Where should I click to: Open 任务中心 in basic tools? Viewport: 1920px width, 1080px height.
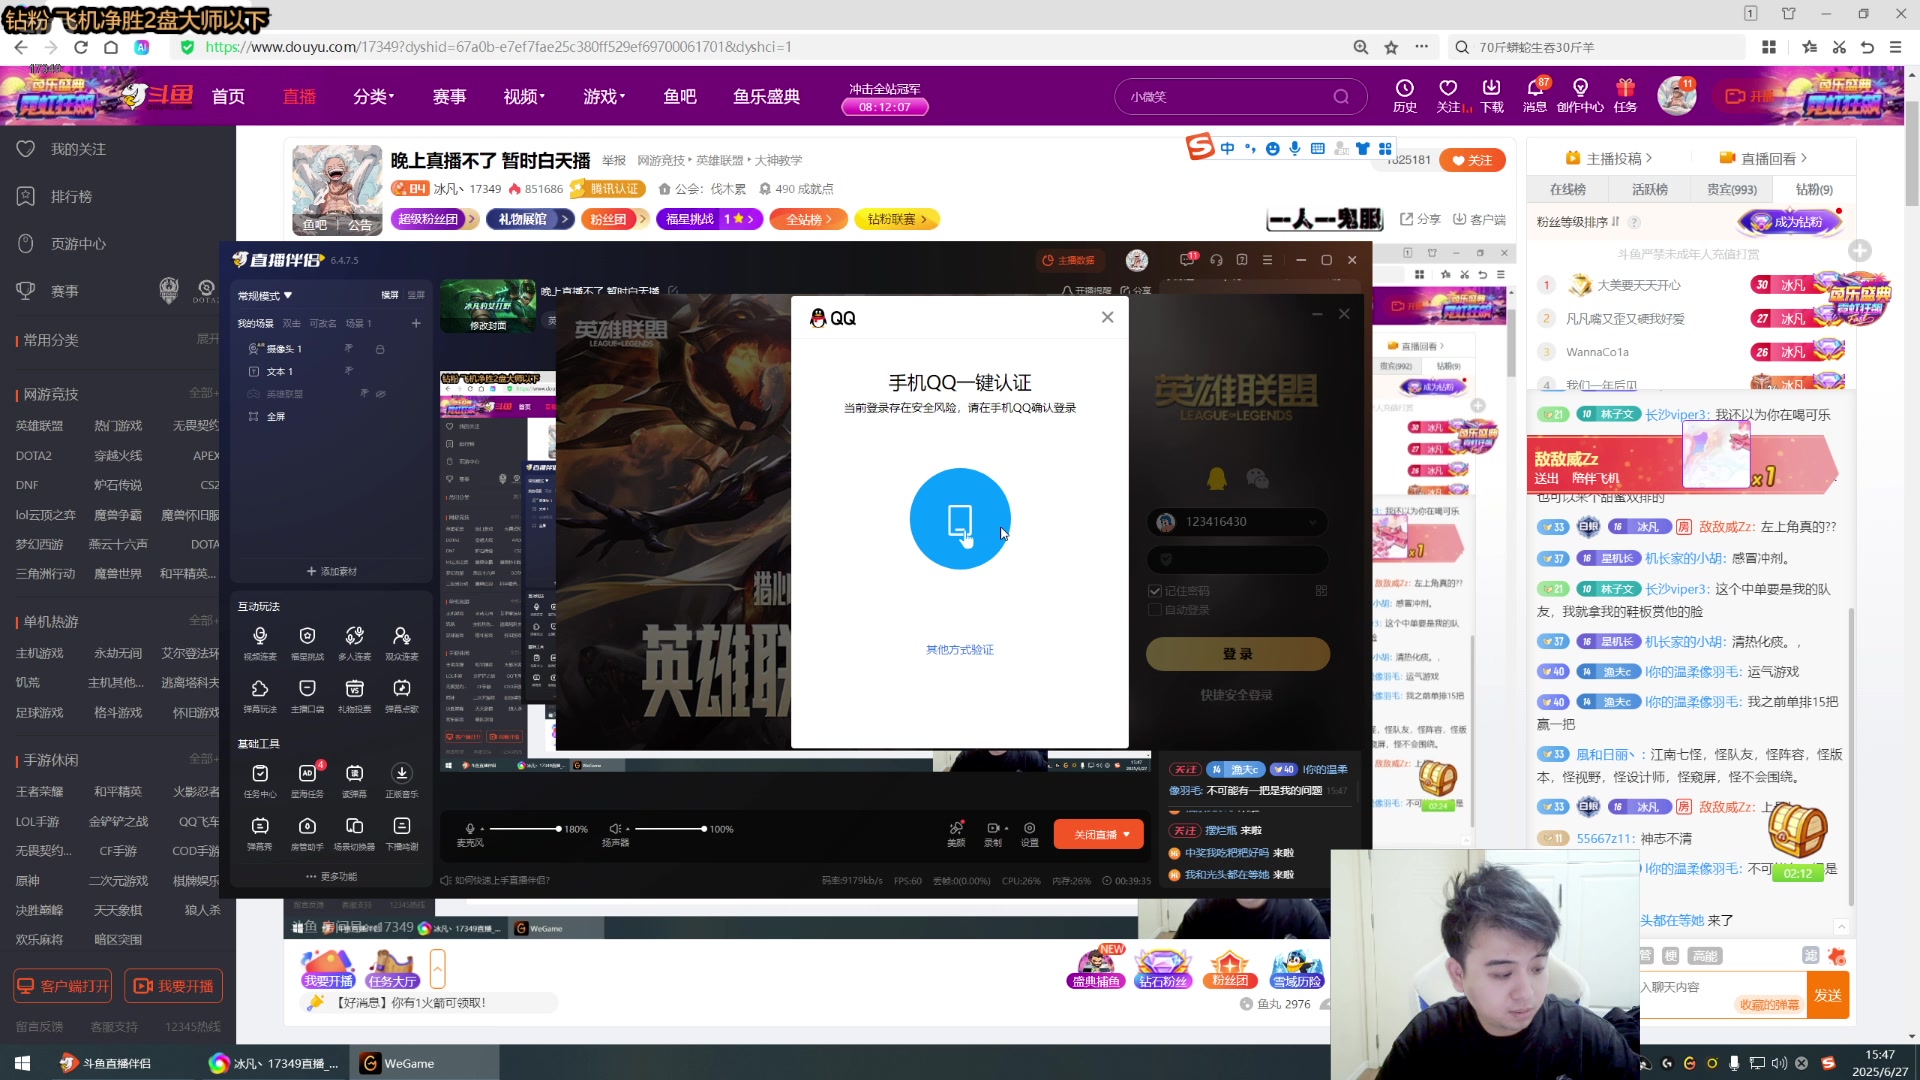coord(260,780)
